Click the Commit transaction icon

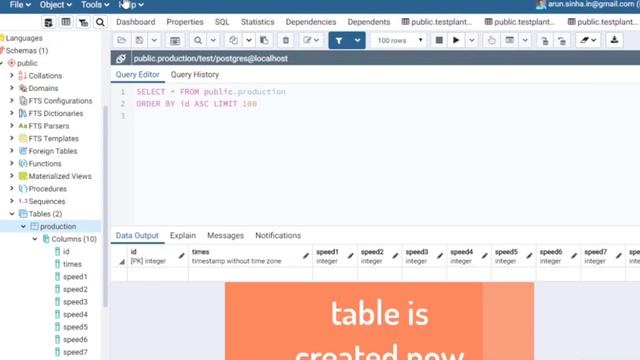coord(545,40)
